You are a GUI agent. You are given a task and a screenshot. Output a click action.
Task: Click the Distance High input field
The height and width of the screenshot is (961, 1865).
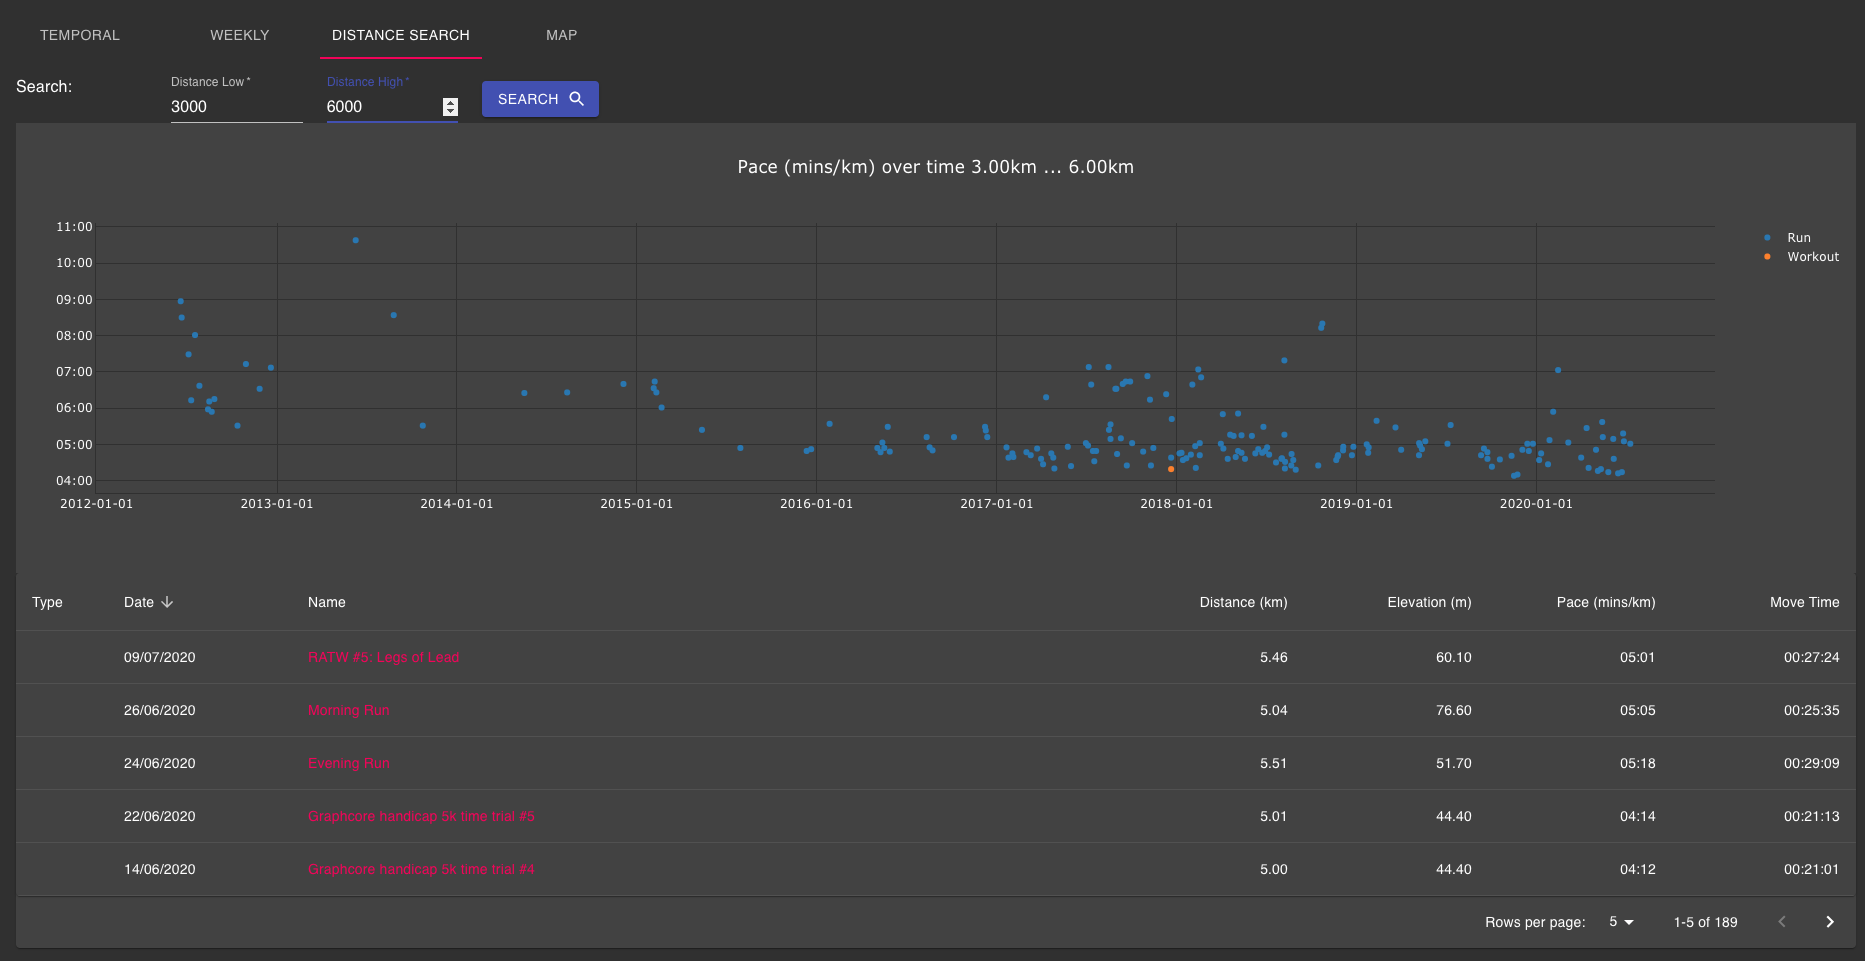382,107
